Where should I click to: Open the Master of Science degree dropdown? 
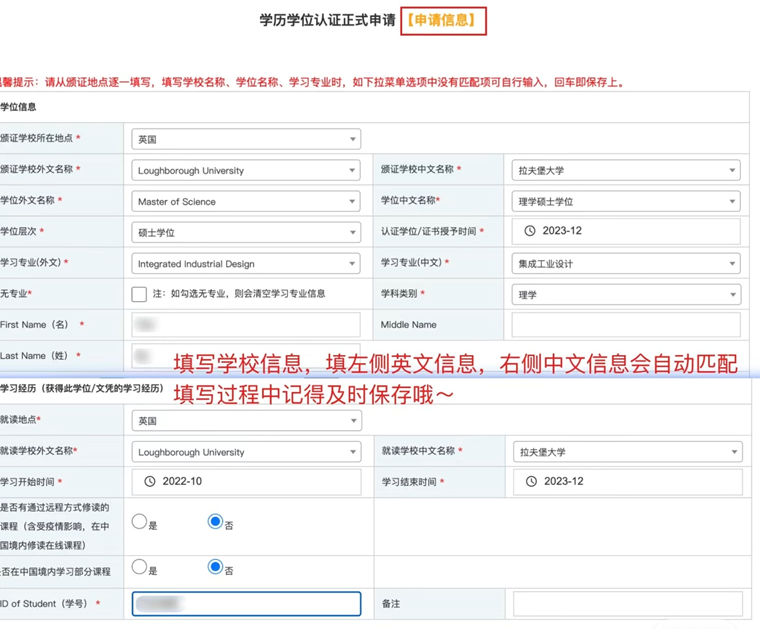(246, 201)
